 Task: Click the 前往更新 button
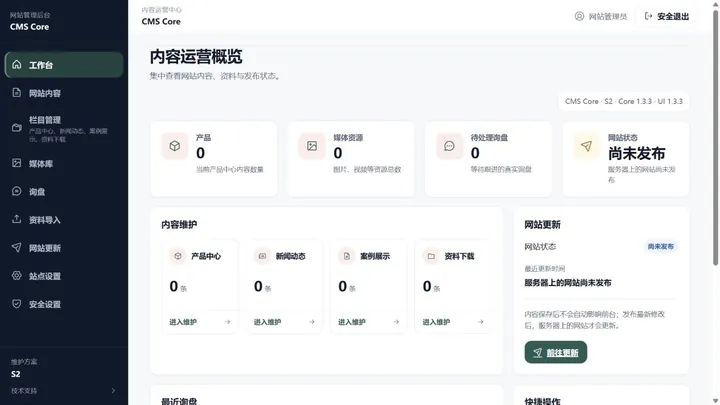point(556,352)
